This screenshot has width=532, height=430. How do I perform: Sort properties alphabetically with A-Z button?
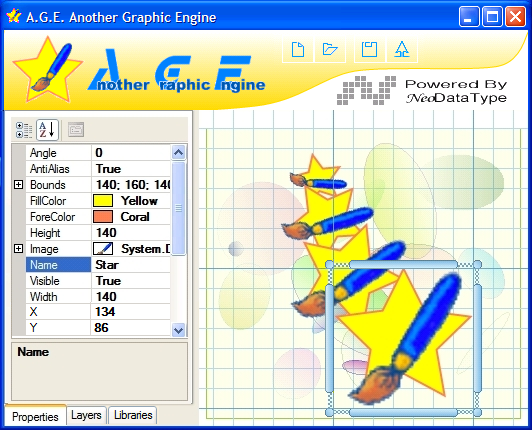click(x=47, y=130)
